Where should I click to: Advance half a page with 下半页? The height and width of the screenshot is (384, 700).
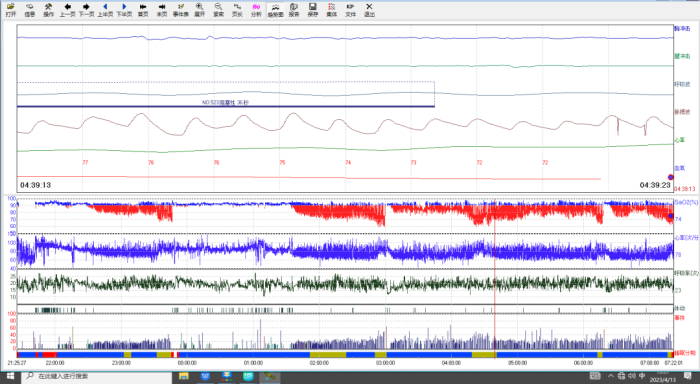[124, 10]
